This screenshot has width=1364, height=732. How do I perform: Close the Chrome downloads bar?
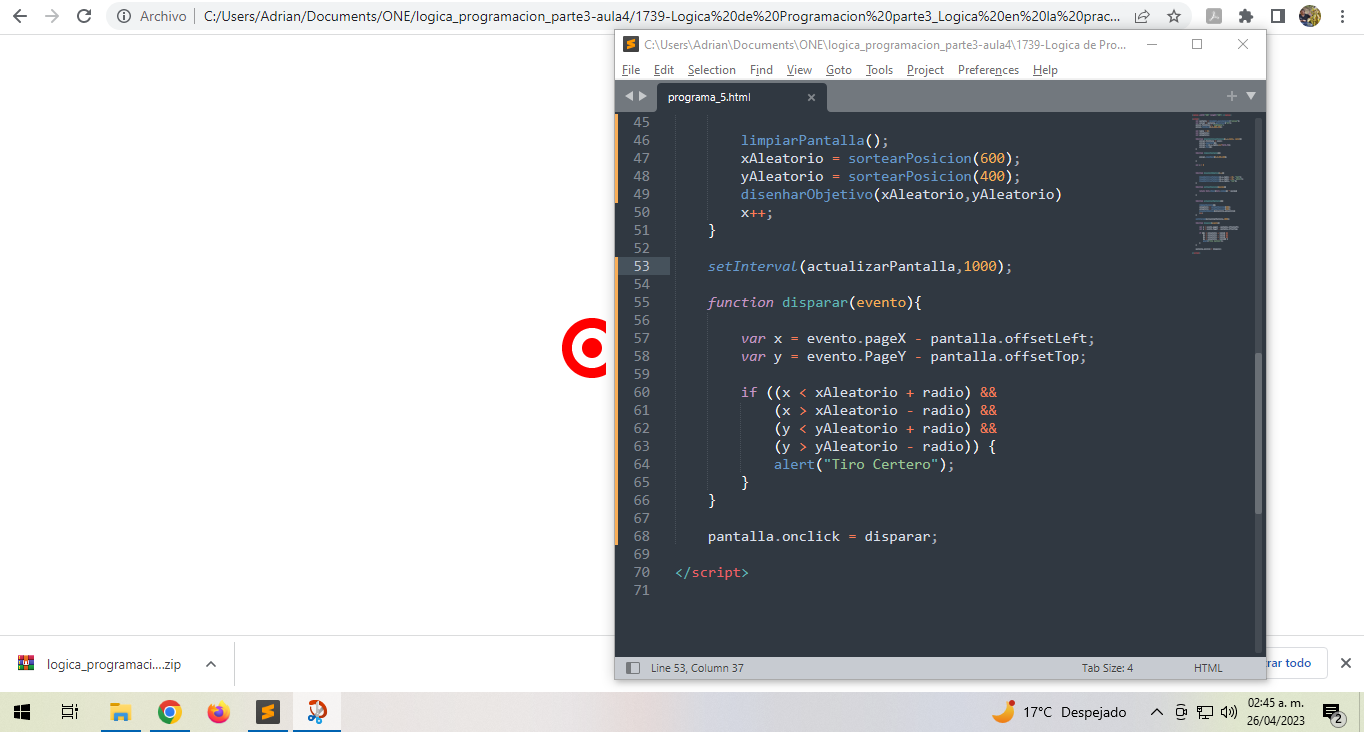click(x=1345, y=663)
